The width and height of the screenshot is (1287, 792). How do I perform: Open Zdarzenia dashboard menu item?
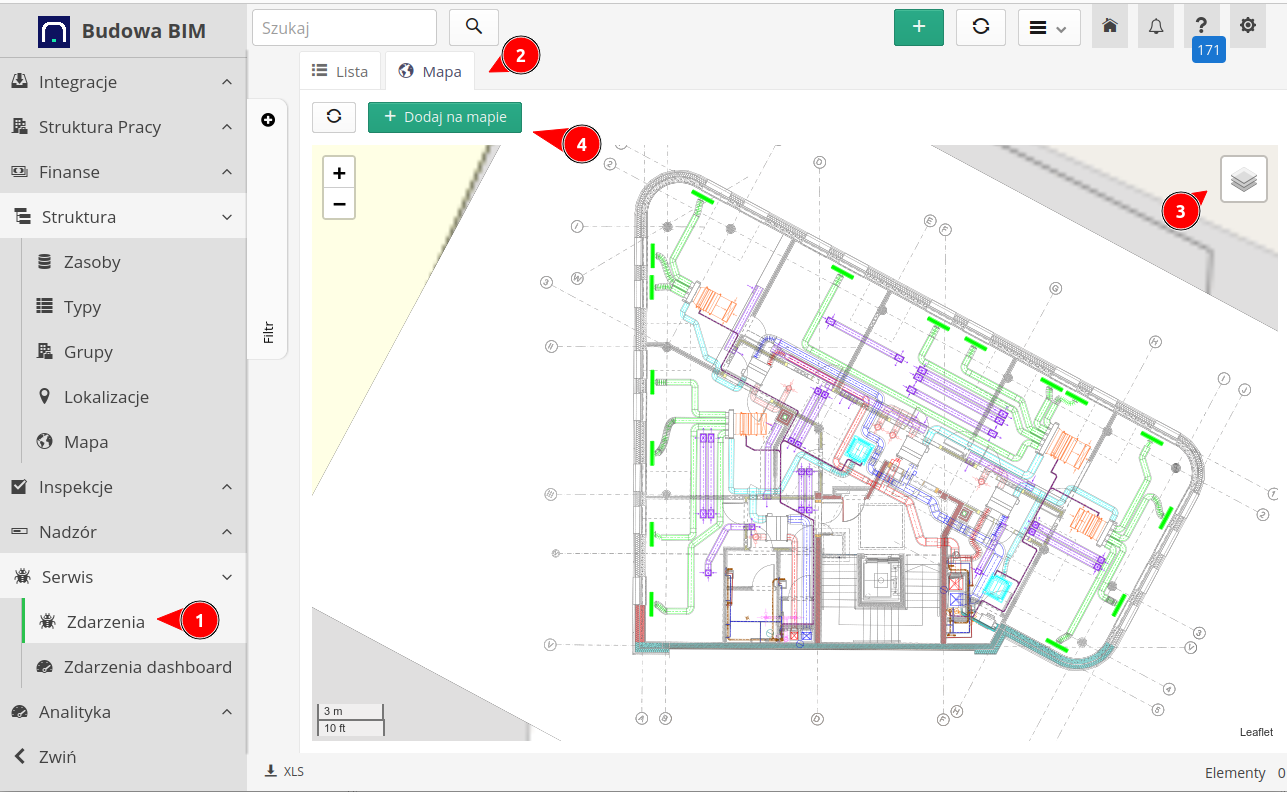[147, 667]
